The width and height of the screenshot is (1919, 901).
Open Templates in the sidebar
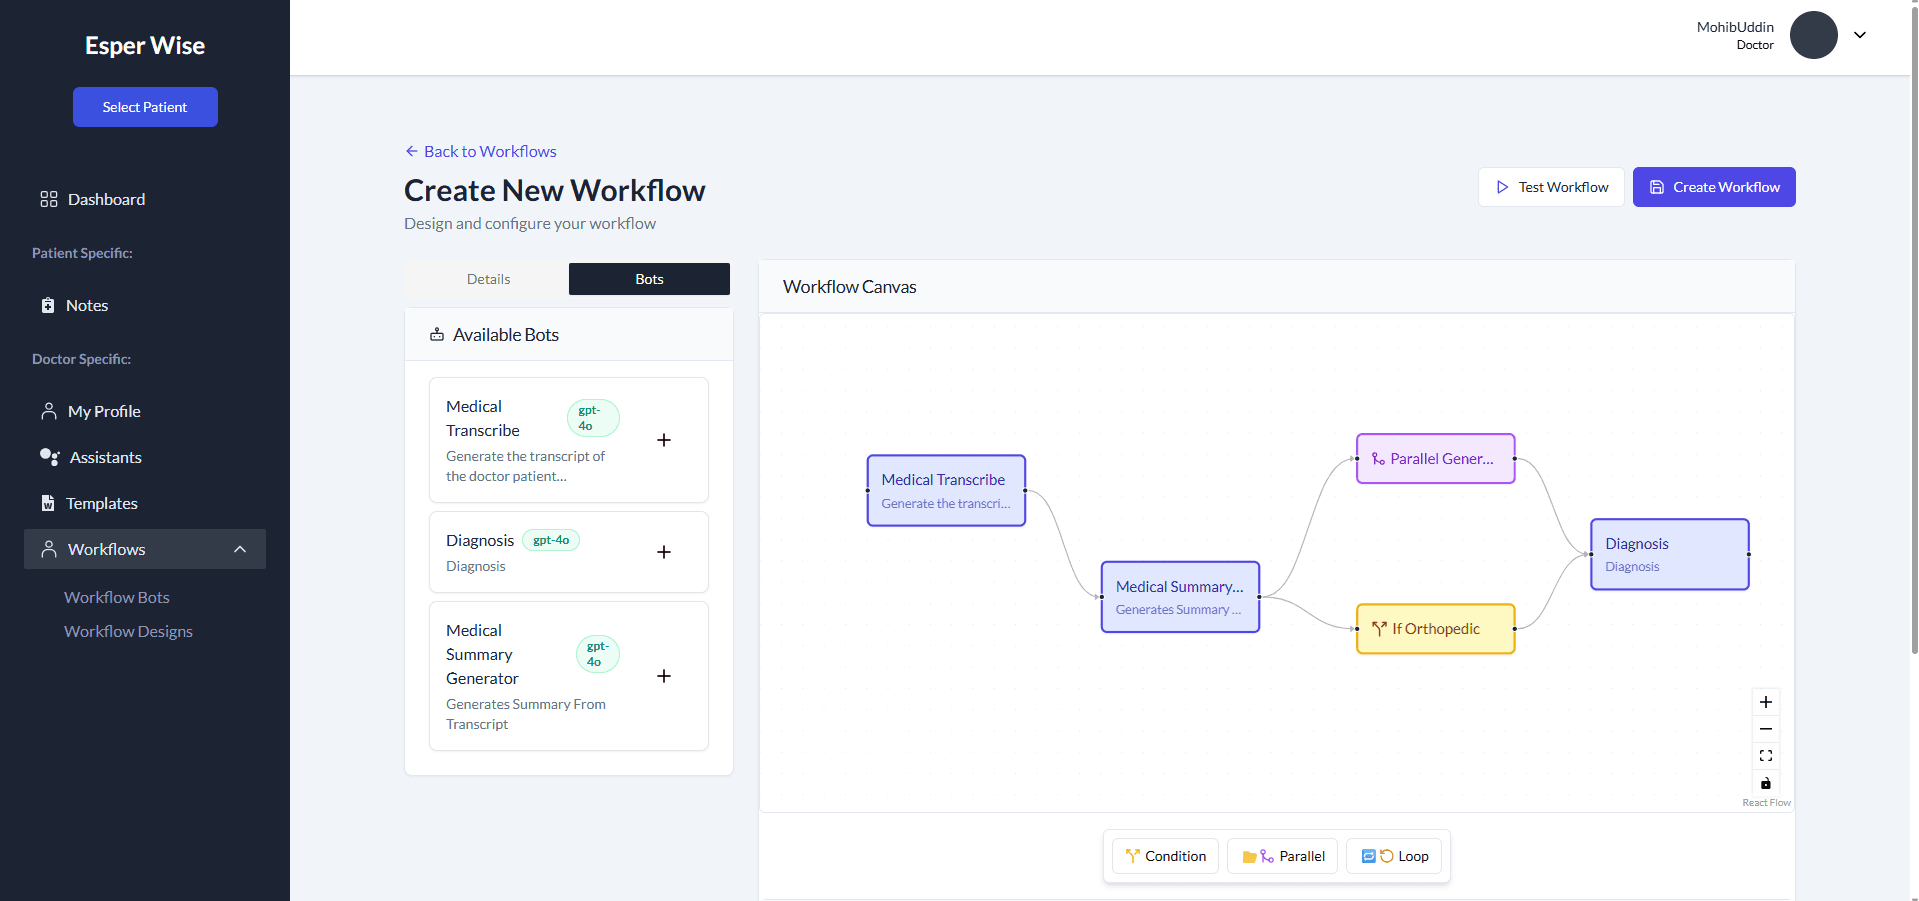[x=102, y=503]
